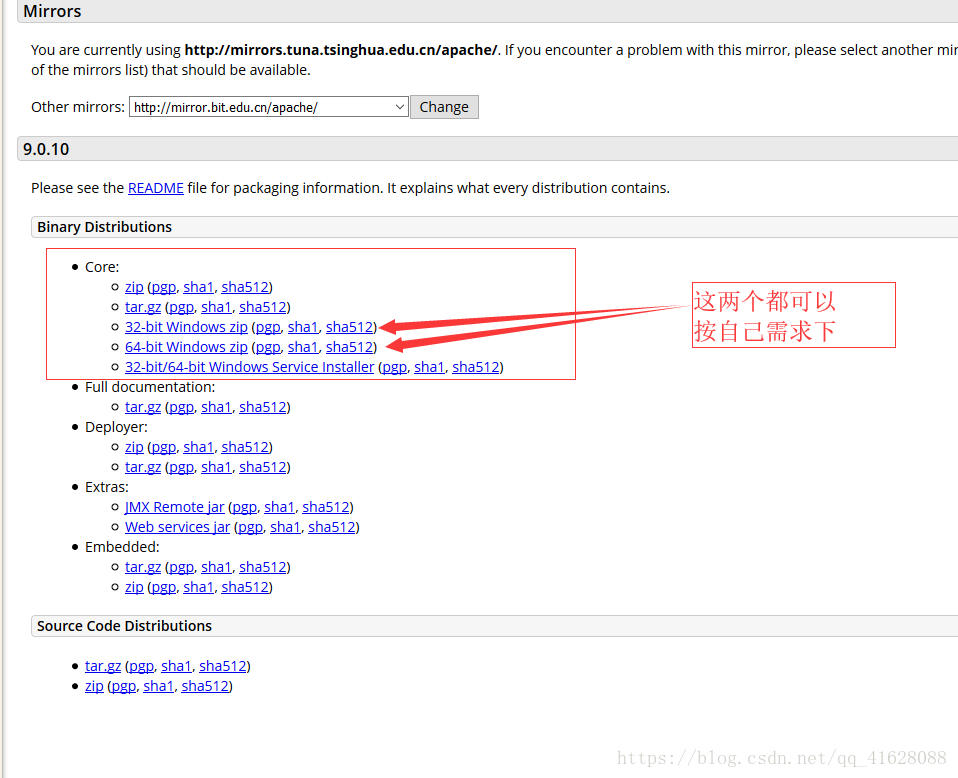
Task: Open Windows Service Installer pgp link
Action: pyautogui.click(x=395, y=367)
